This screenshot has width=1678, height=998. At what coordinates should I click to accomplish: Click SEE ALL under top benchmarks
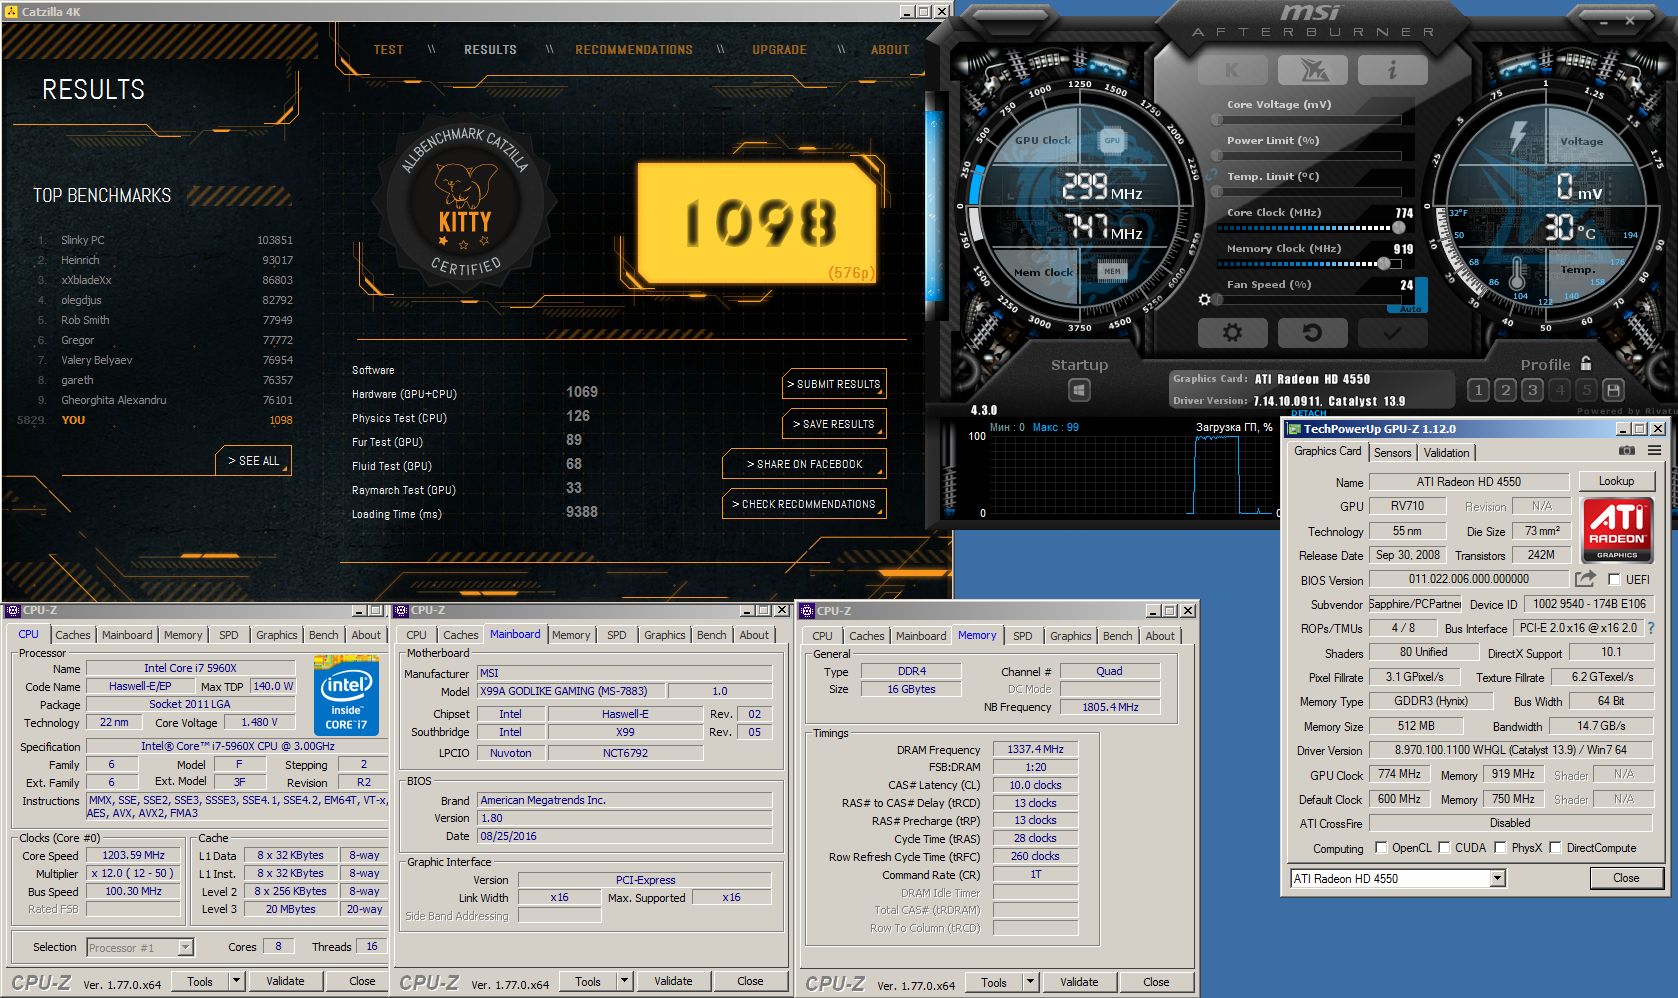253,460
